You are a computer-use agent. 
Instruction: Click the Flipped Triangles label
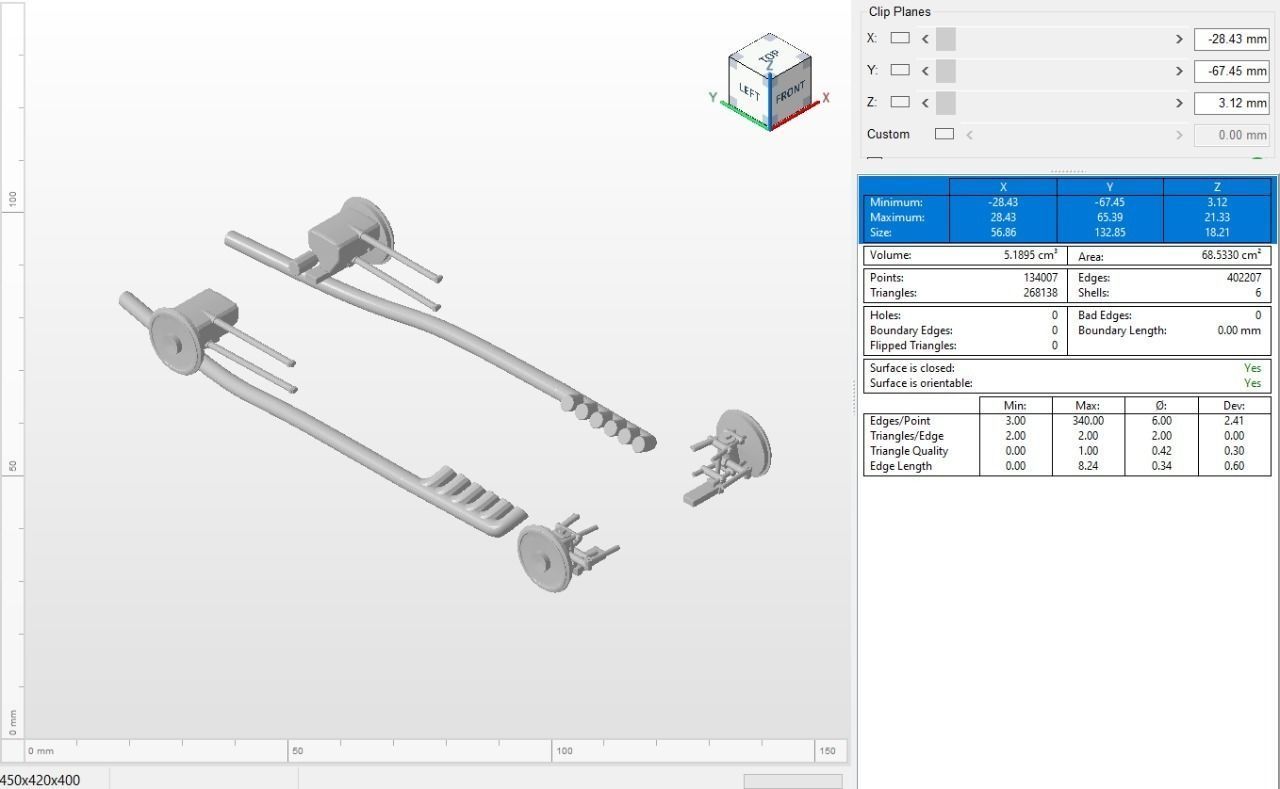(913, 345)
